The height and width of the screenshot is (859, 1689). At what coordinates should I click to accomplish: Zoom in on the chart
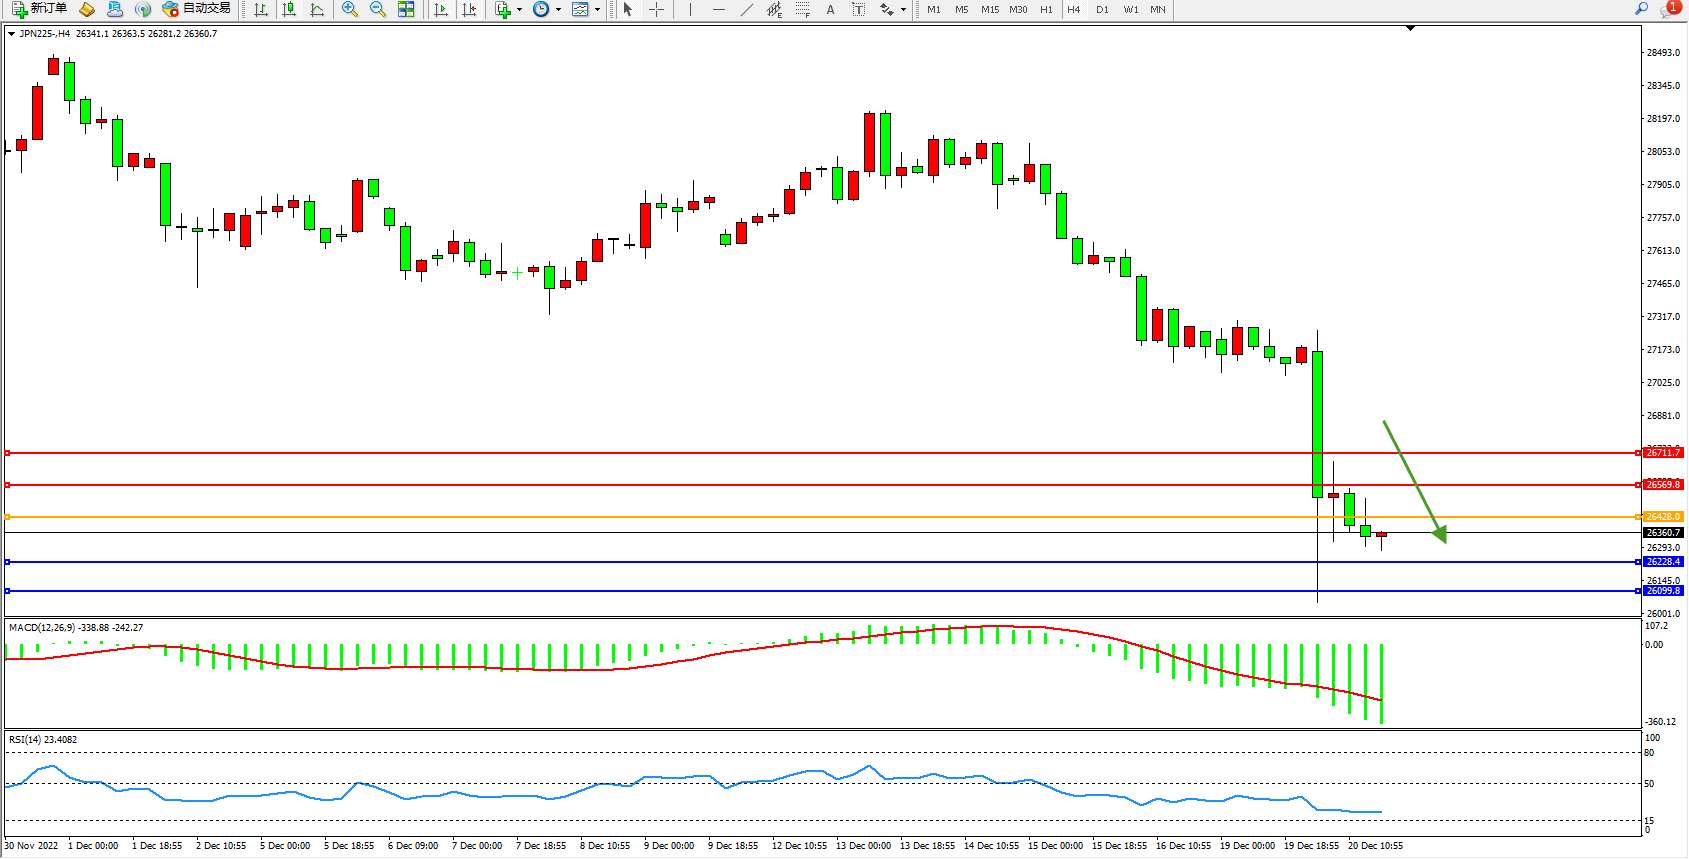pyautogui.click(x=350, y=9)
